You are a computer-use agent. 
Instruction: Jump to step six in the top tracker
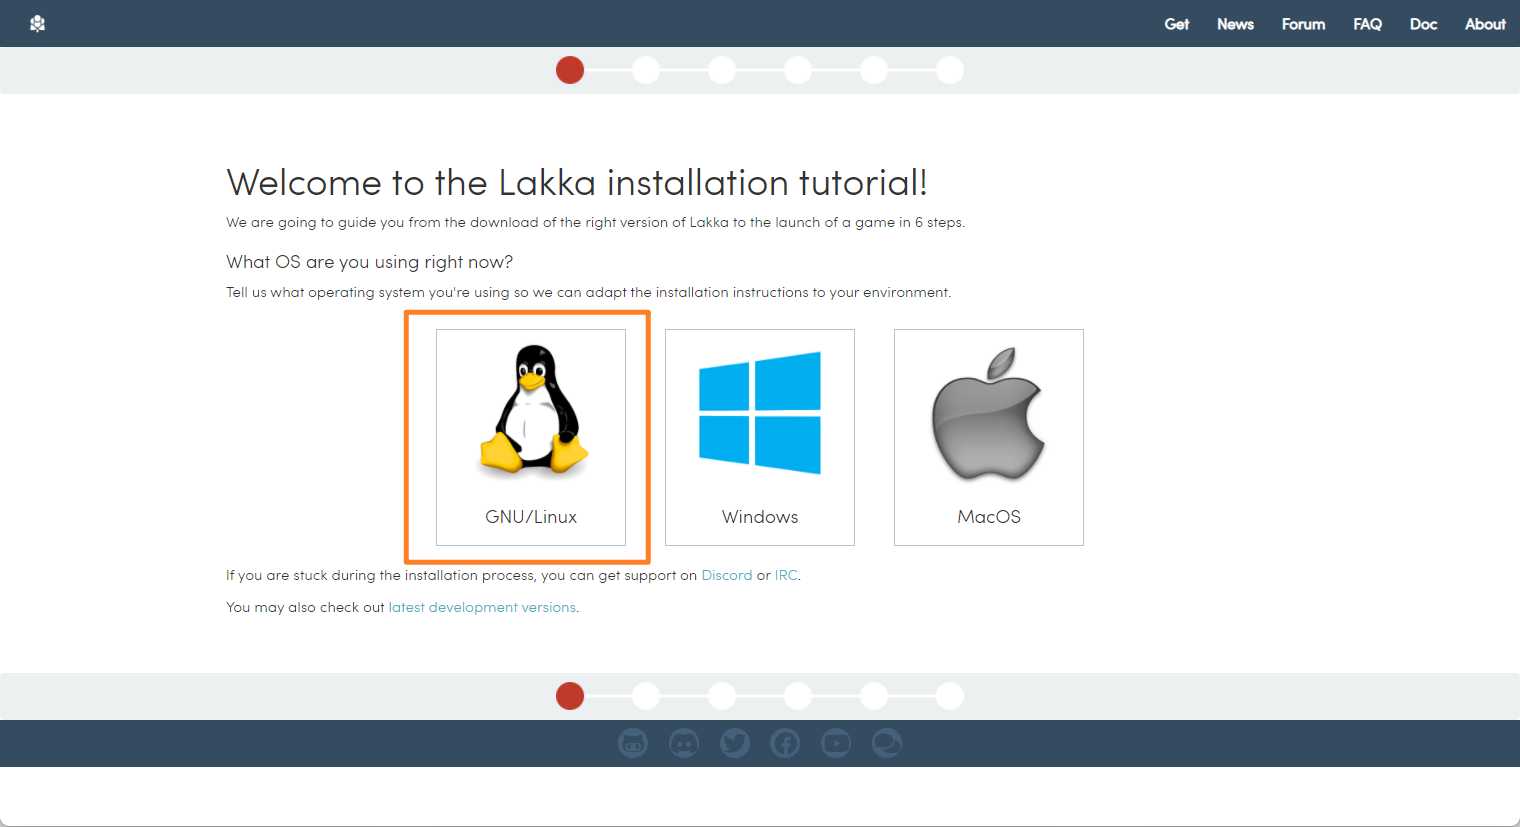pyautogui.click(x=950, y=70)
